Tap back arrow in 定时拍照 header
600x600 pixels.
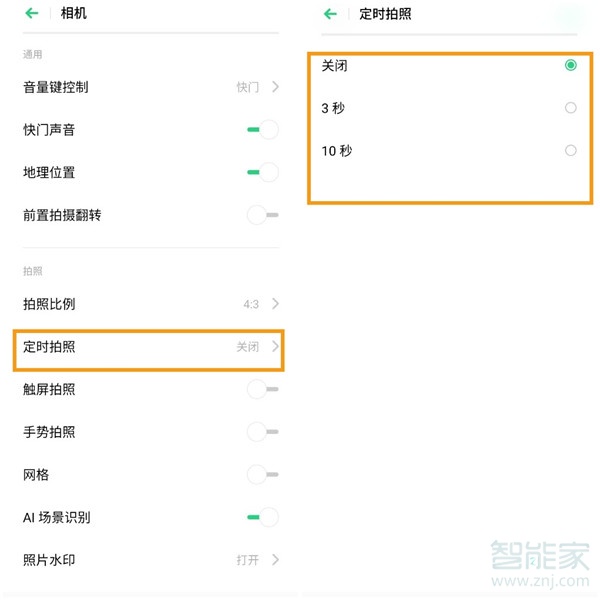[x=331, y=14]
